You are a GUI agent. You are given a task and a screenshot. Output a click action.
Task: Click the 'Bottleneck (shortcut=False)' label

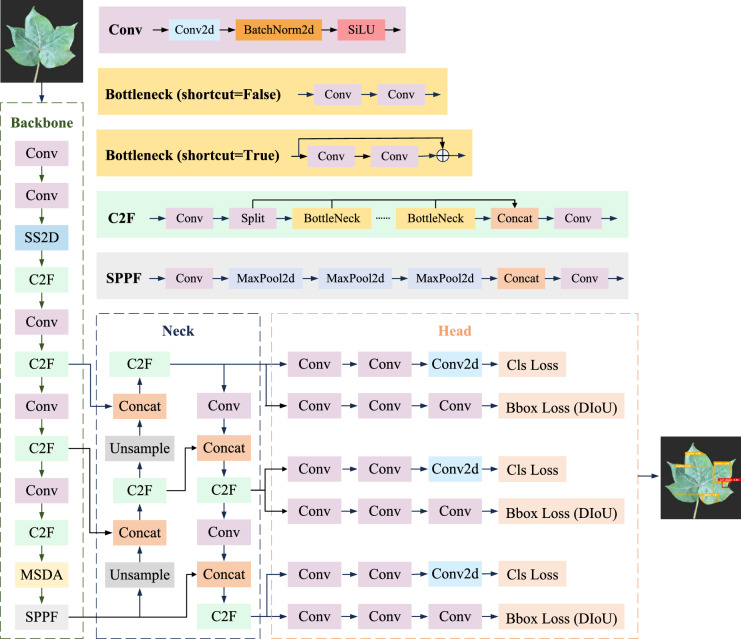point(193,94)
